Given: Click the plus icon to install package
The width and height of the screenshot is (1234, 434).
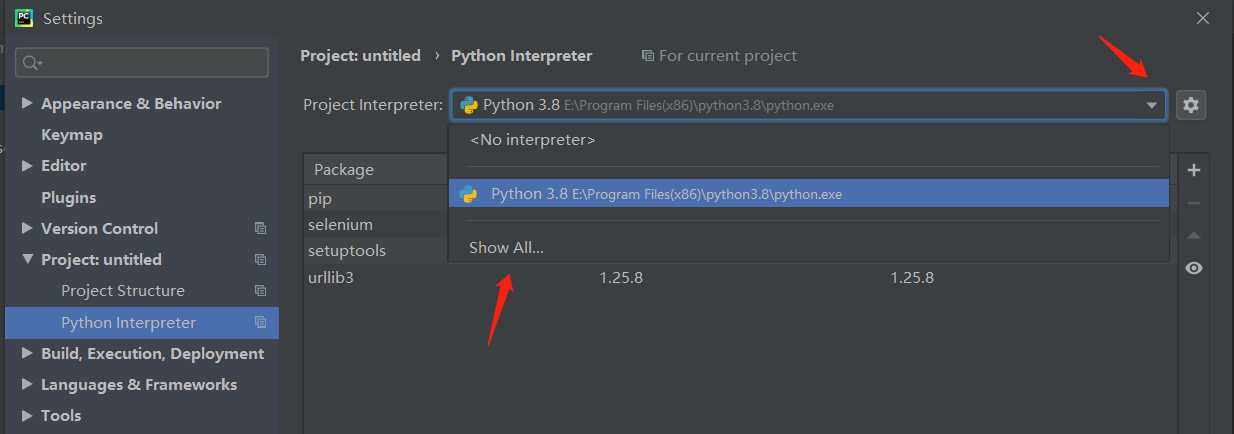Looking at the screenshot, I should tap(1193, 170).
